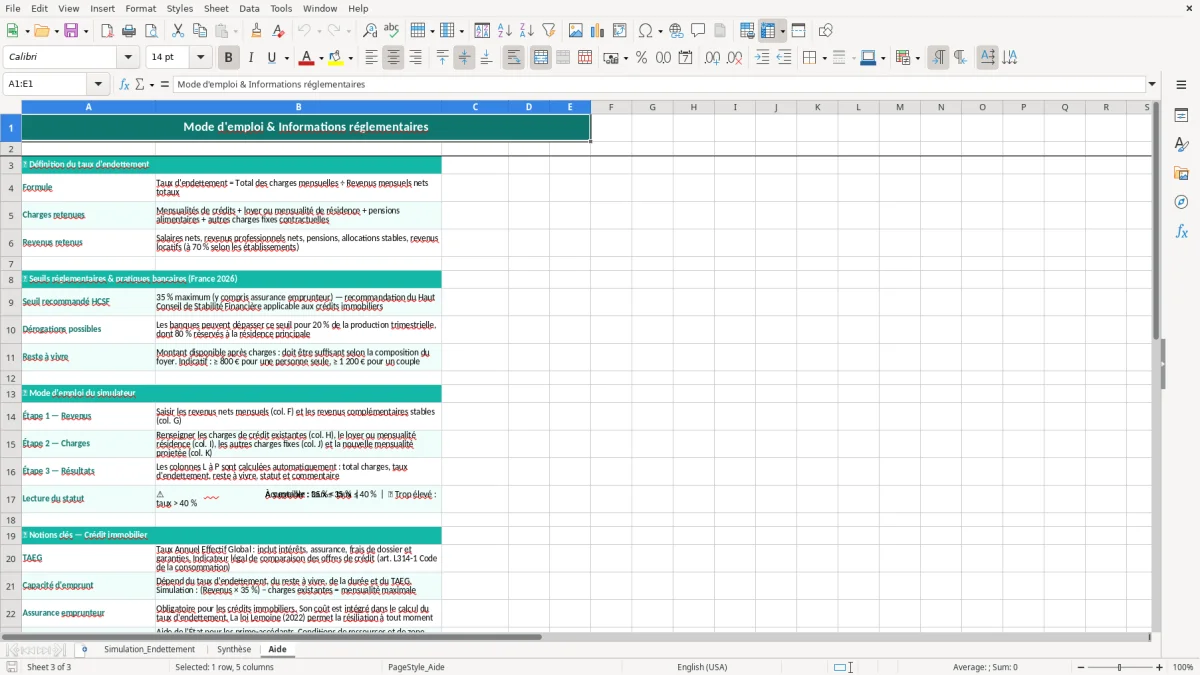The image size is (1200, 675).
Task: Apply the yellow background color
Action: (x=337, y=58)
